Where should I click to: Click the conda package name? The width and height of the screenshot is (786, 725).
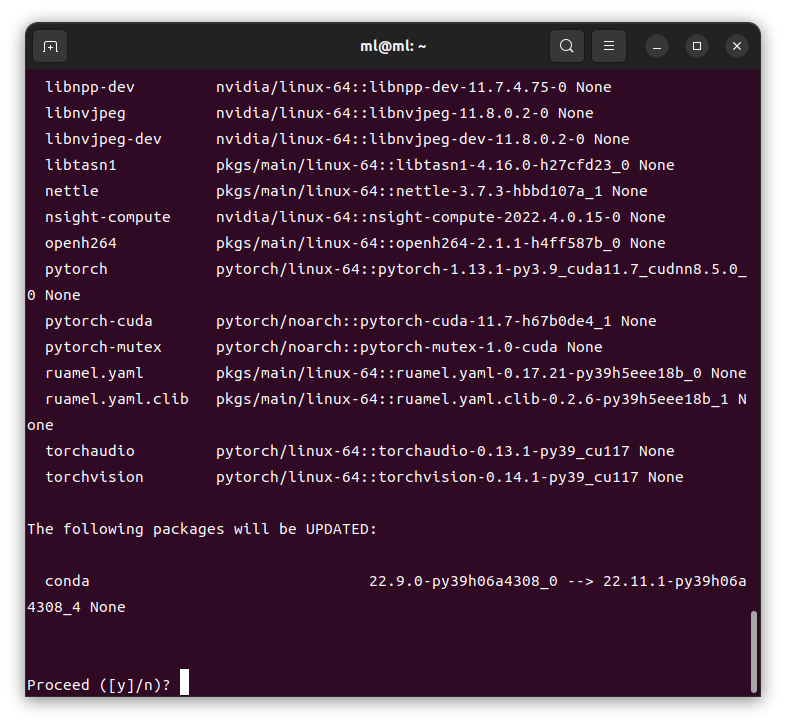[x=67, y=581]
